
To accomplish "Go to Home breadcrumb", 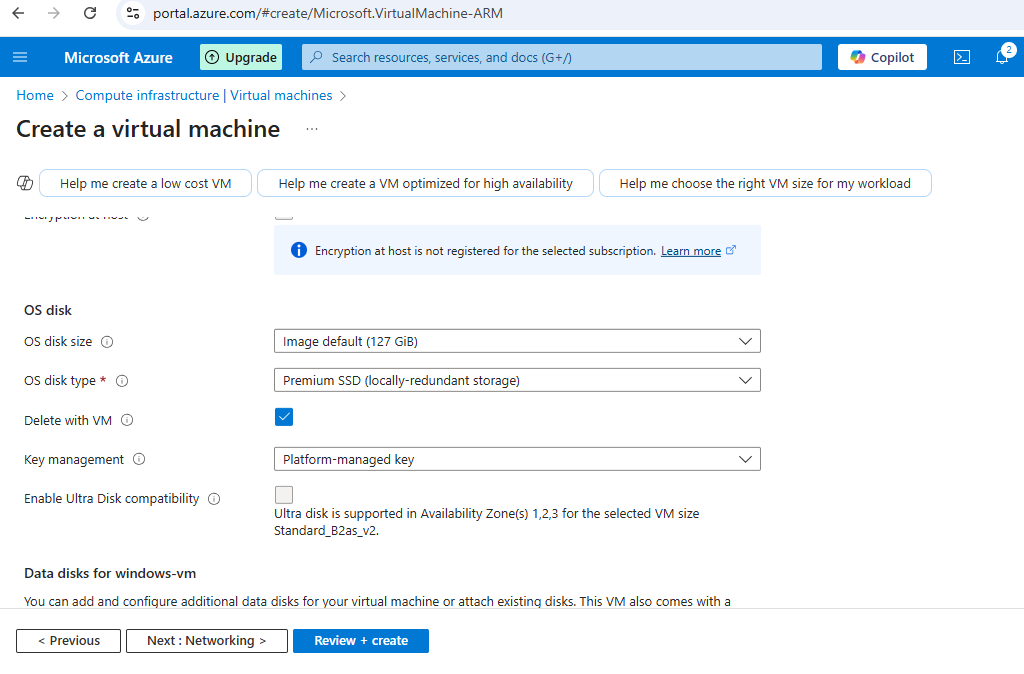I will [35, 95].
